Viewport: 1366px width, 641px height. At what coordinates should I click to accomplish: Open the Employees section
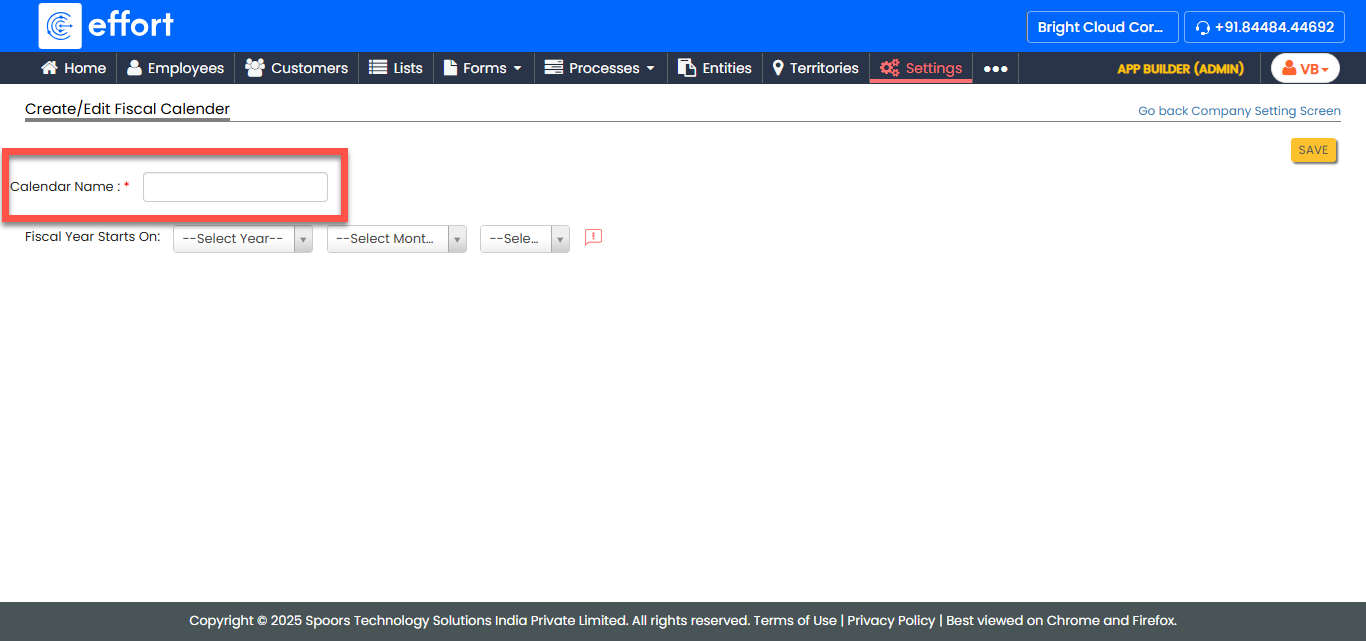point(175,68)
